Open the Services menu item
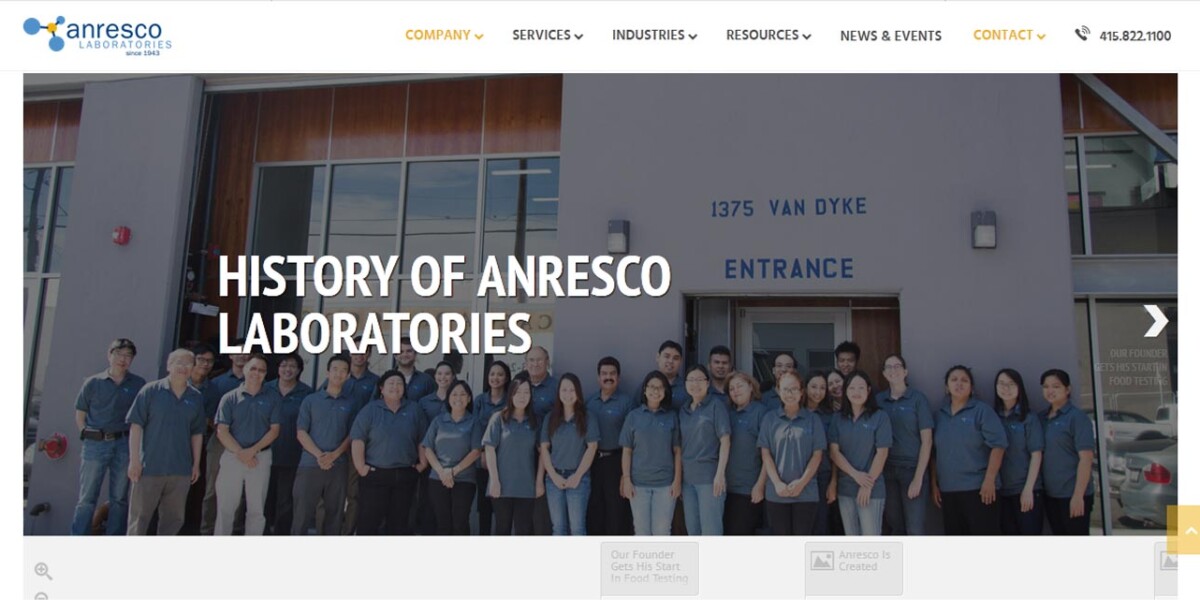The width and height of the screenshot is (1200, 600). coord(541,35)
